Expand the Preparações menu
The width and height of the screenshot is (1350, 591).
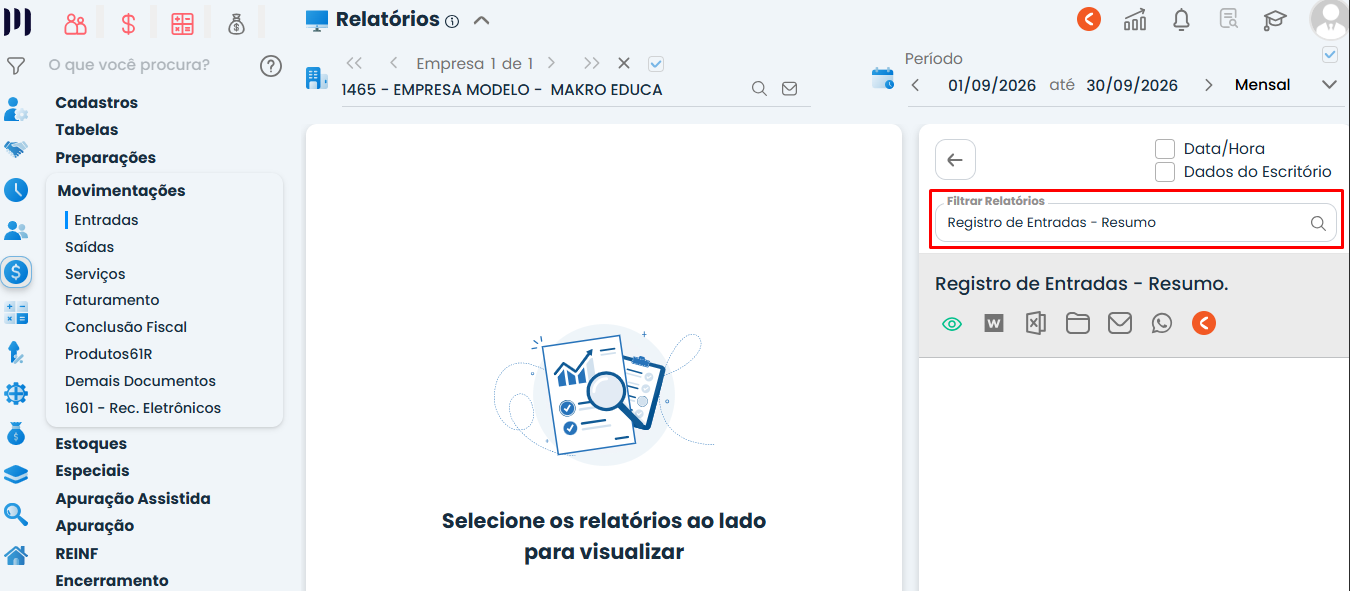point(106,157)
